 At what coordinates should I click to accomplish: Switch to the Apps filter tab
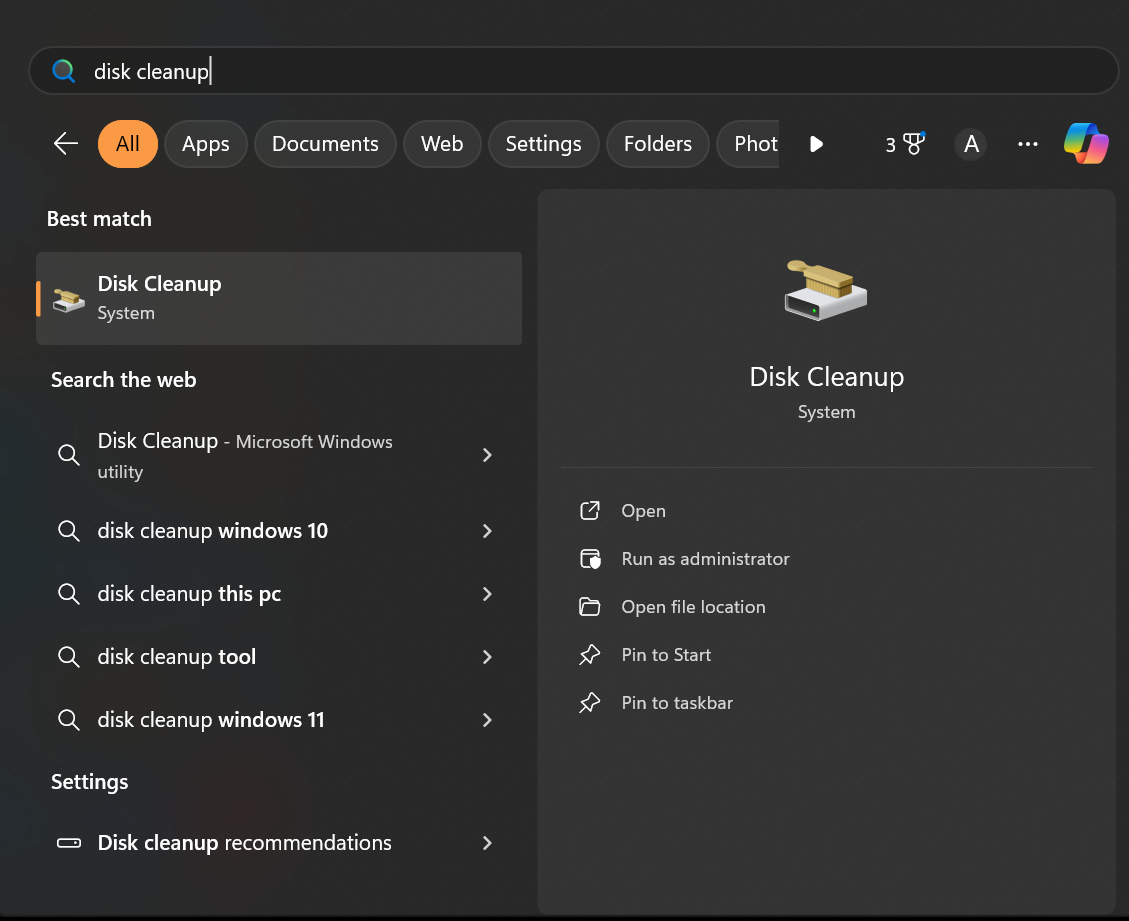pyautogui.click(x=205, y=144)
